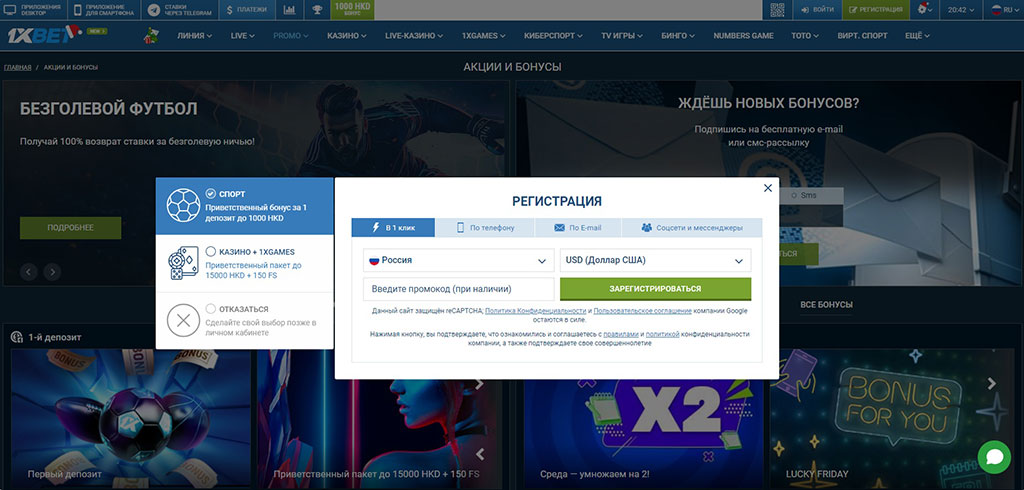The image size is (1024, 490).
Task: Close the registration dialog with the X
Action: coord(768,188)
